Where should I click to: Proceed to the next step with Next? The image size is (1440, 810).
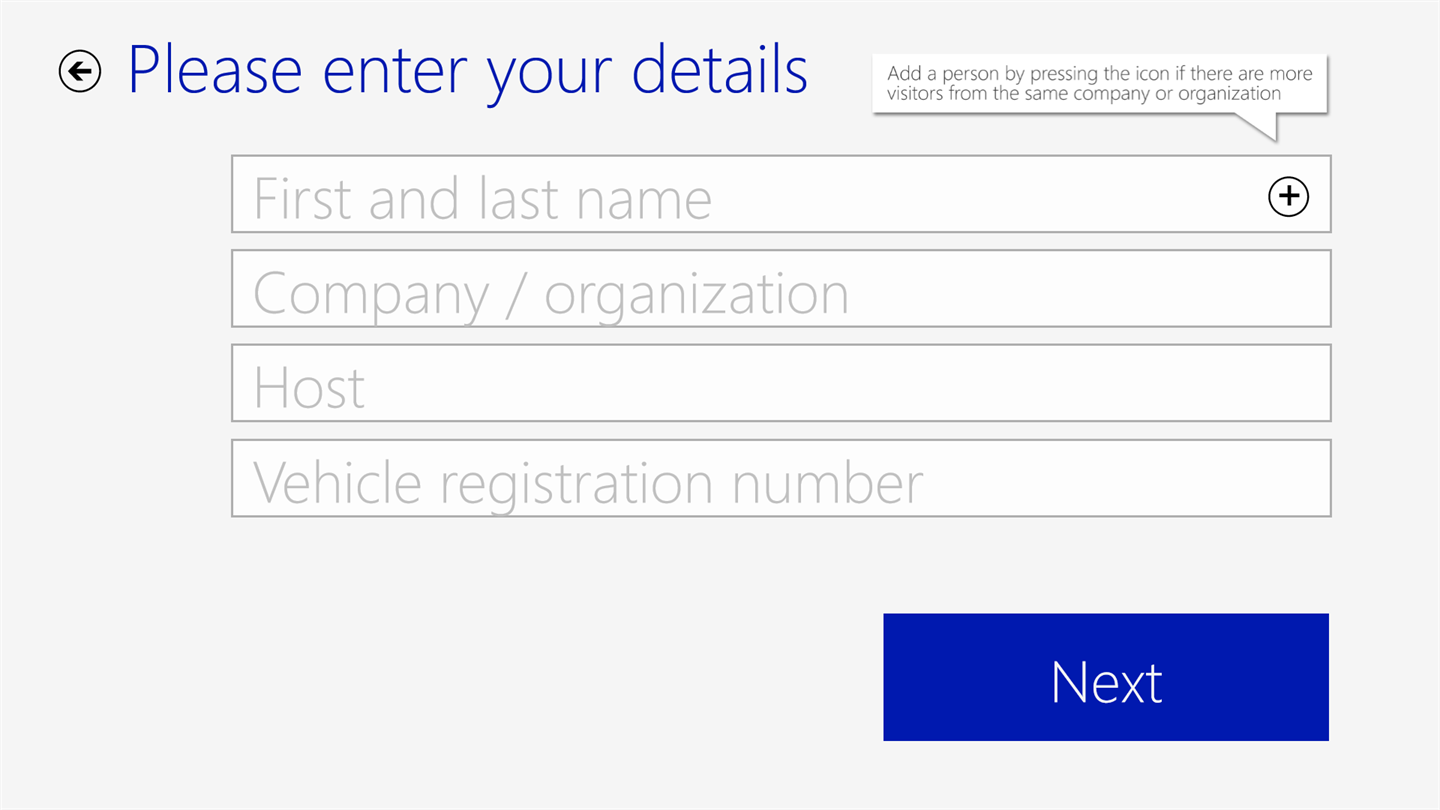pyautogui.click(x=1105, y=677)
